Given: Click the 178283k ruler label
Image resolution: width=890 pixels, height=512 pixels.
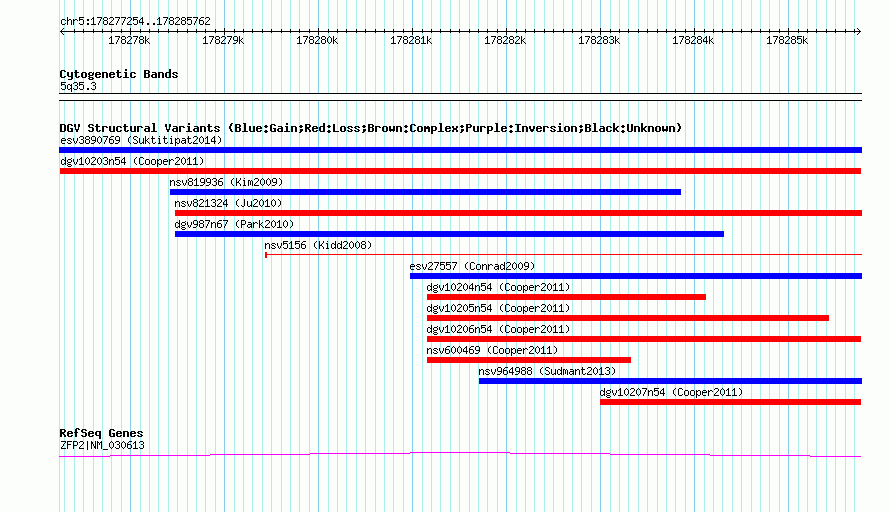Looking at the screenshot, I should 599,40.
